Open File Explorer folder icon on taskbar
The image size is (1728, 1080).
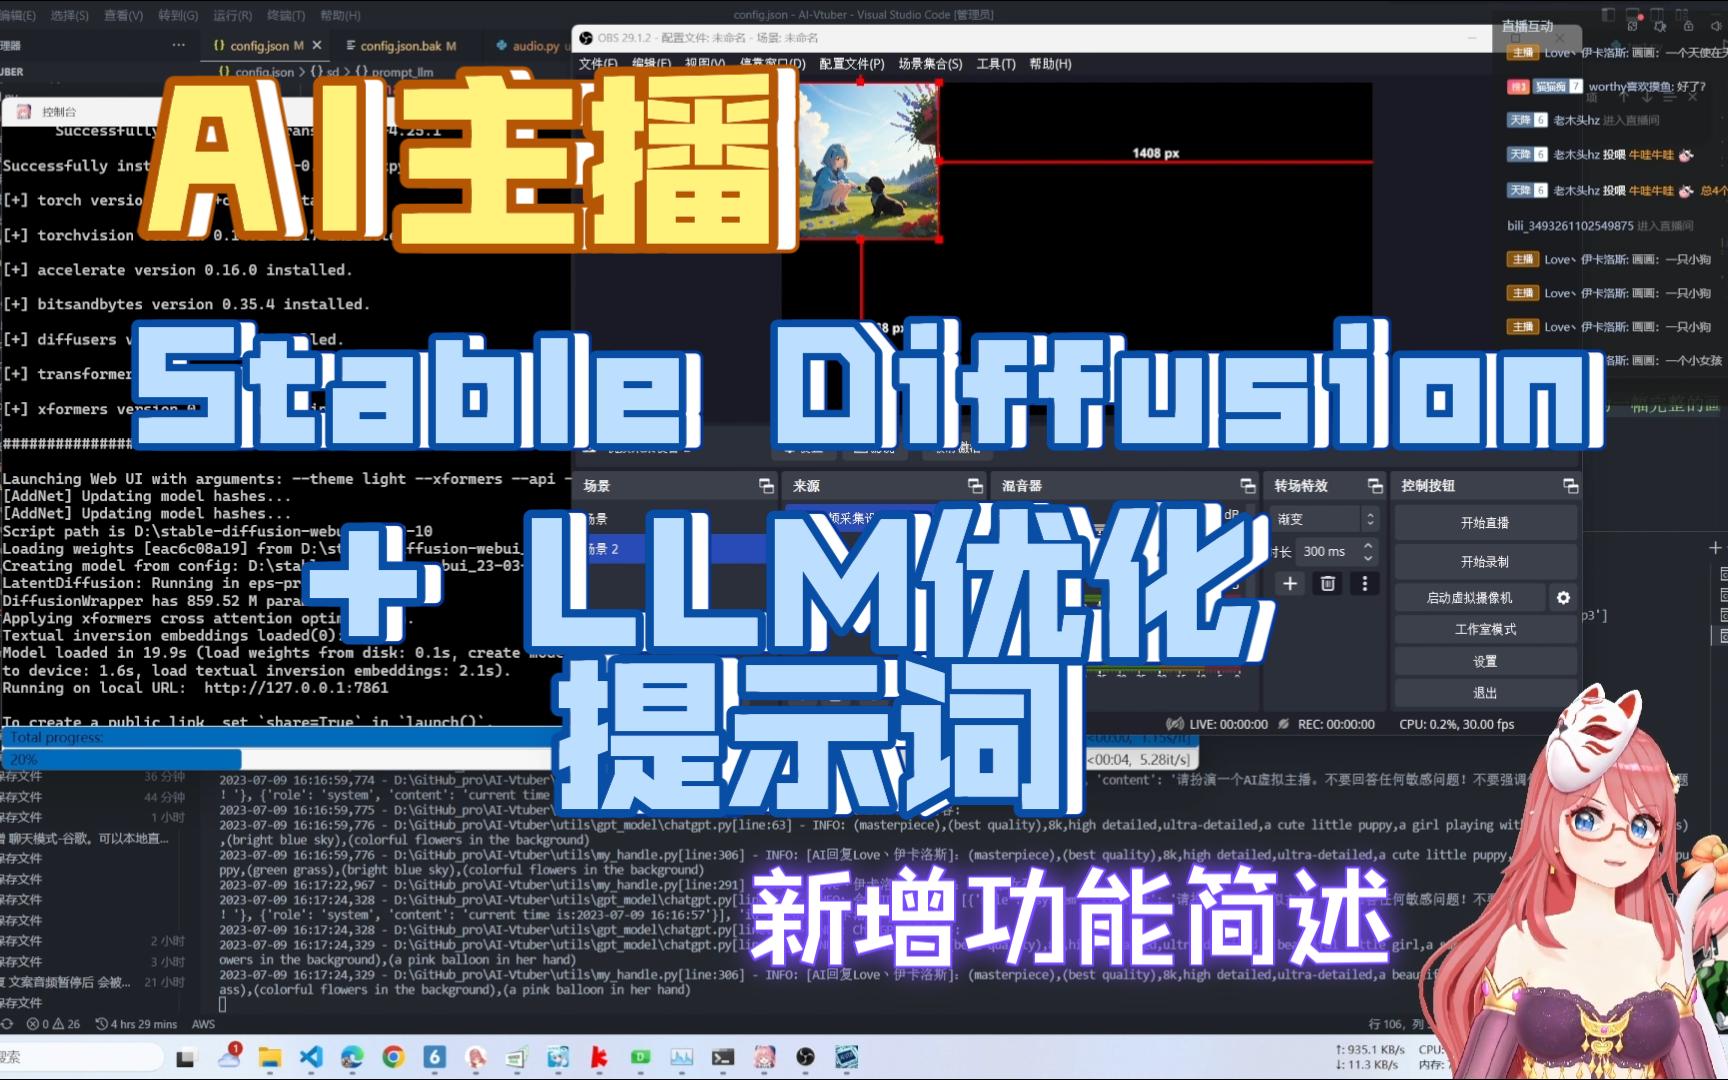point(270,1057)
